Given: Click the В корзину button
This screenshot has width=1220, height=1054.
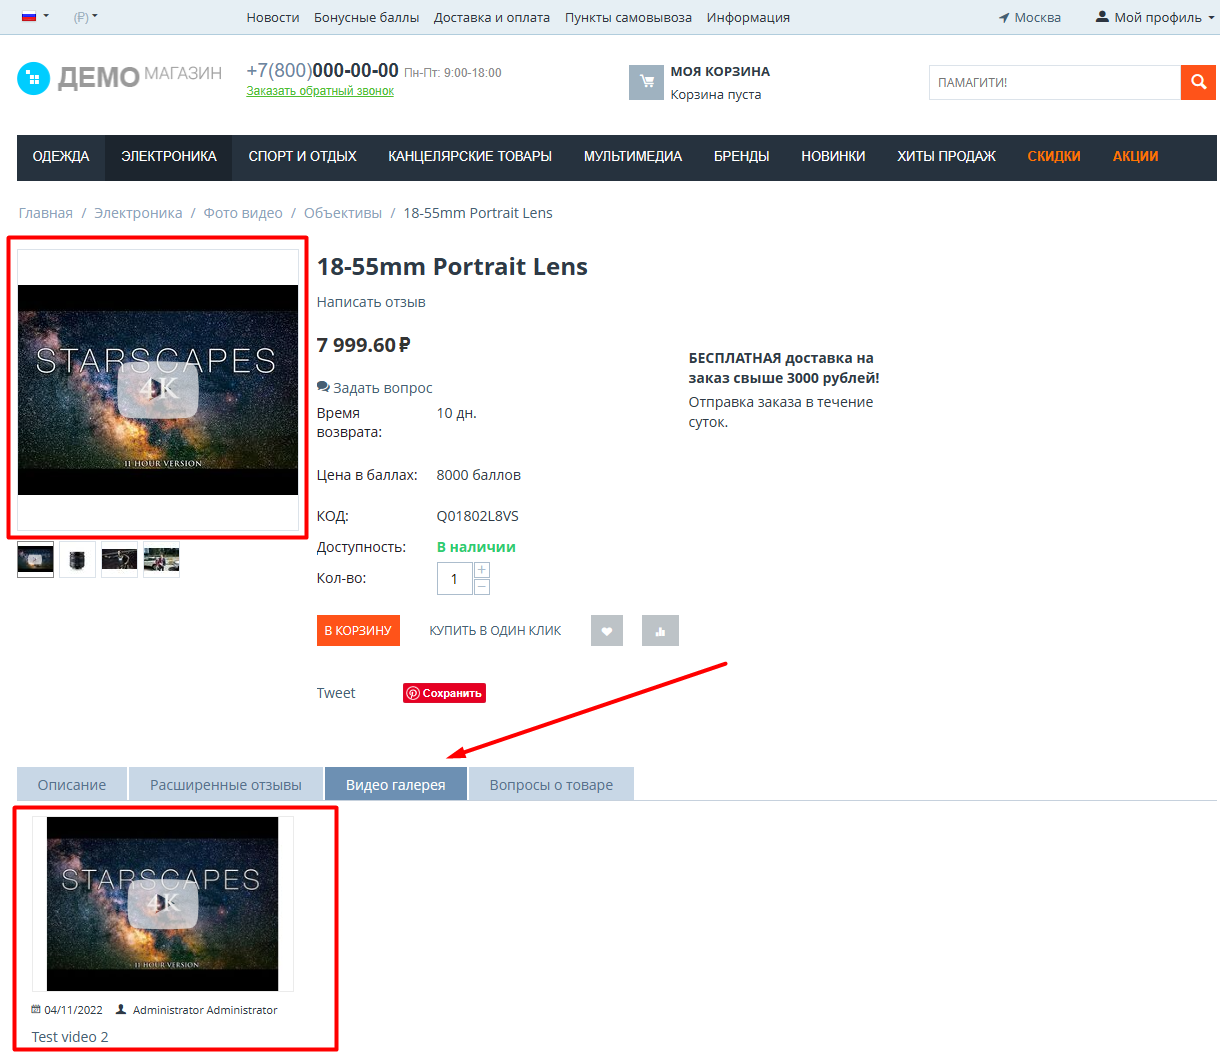Looking at the screenshot, I should point(358,630).
